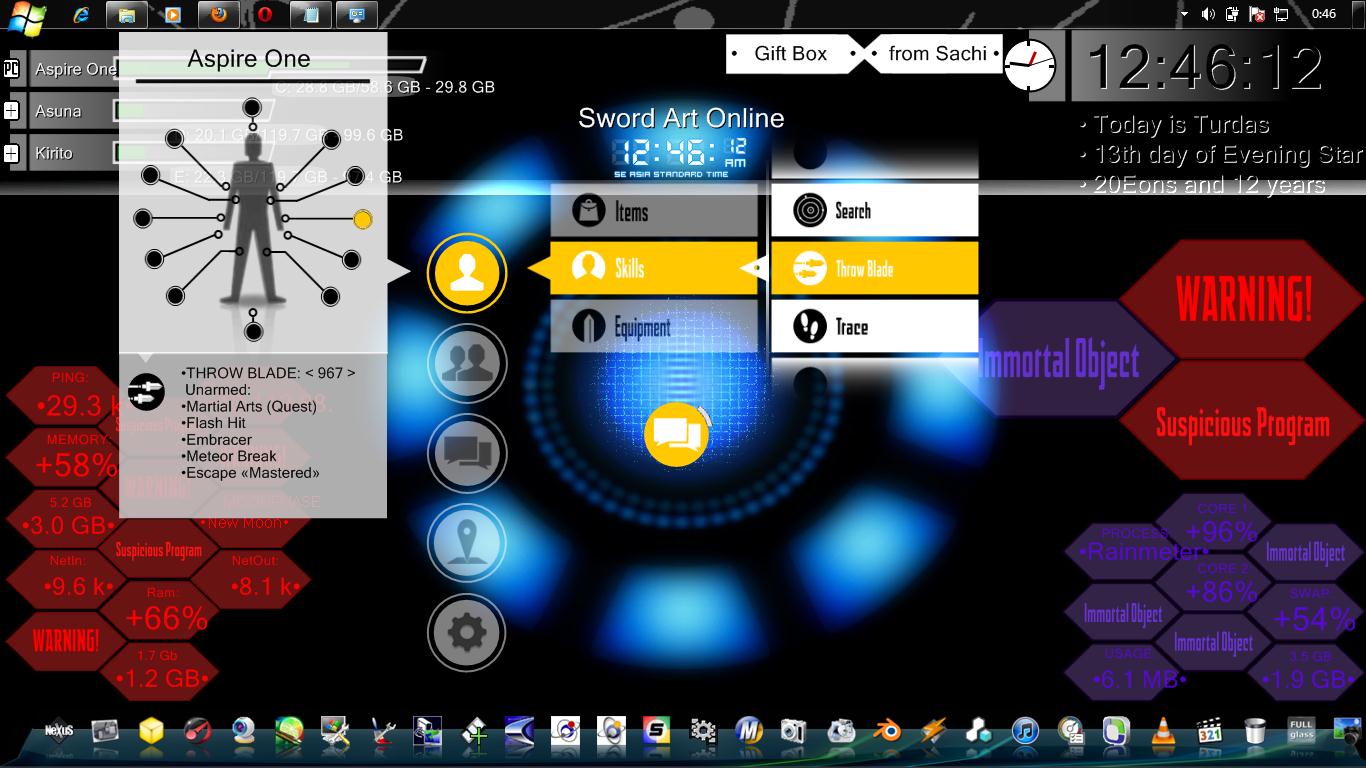
Task: Click the Meteor Break skill text
Action: (x=229, y=456)
